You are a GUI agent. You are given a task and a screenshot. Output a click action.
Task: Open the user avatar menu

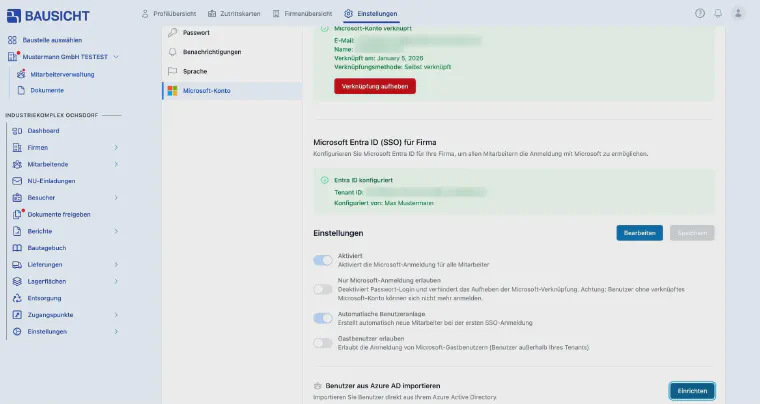pos(738,14)
